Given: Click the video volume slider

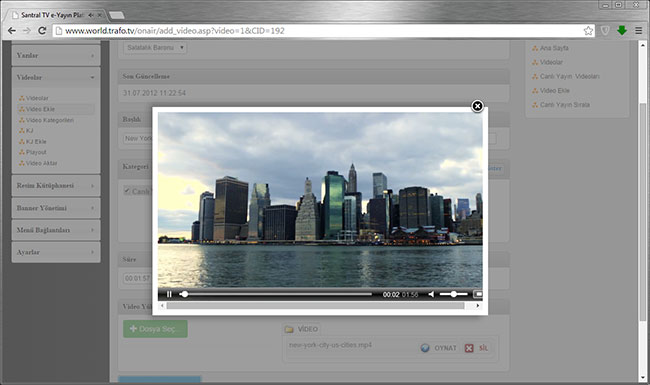Looking at the screenshot, I should tap(454, 294).
